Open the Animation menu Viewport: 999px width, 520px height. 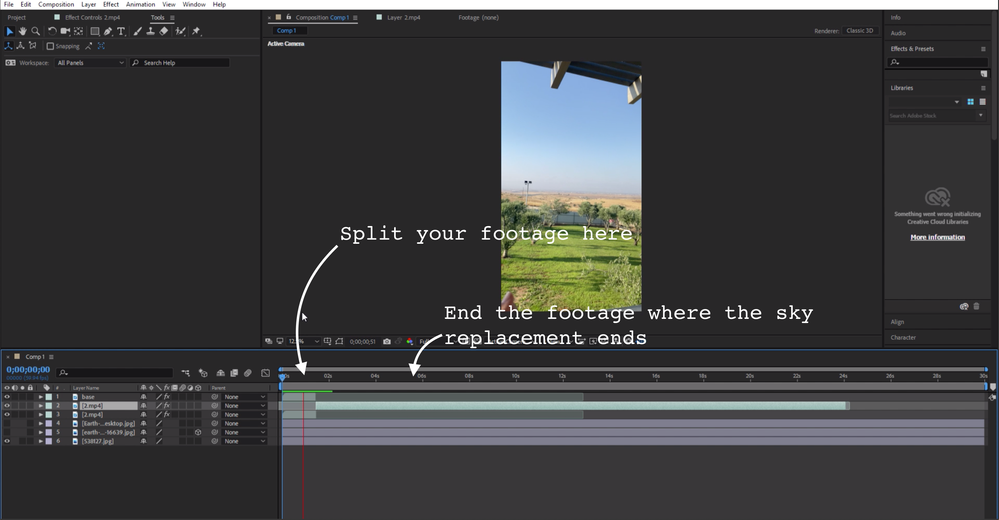click(140, 4)
